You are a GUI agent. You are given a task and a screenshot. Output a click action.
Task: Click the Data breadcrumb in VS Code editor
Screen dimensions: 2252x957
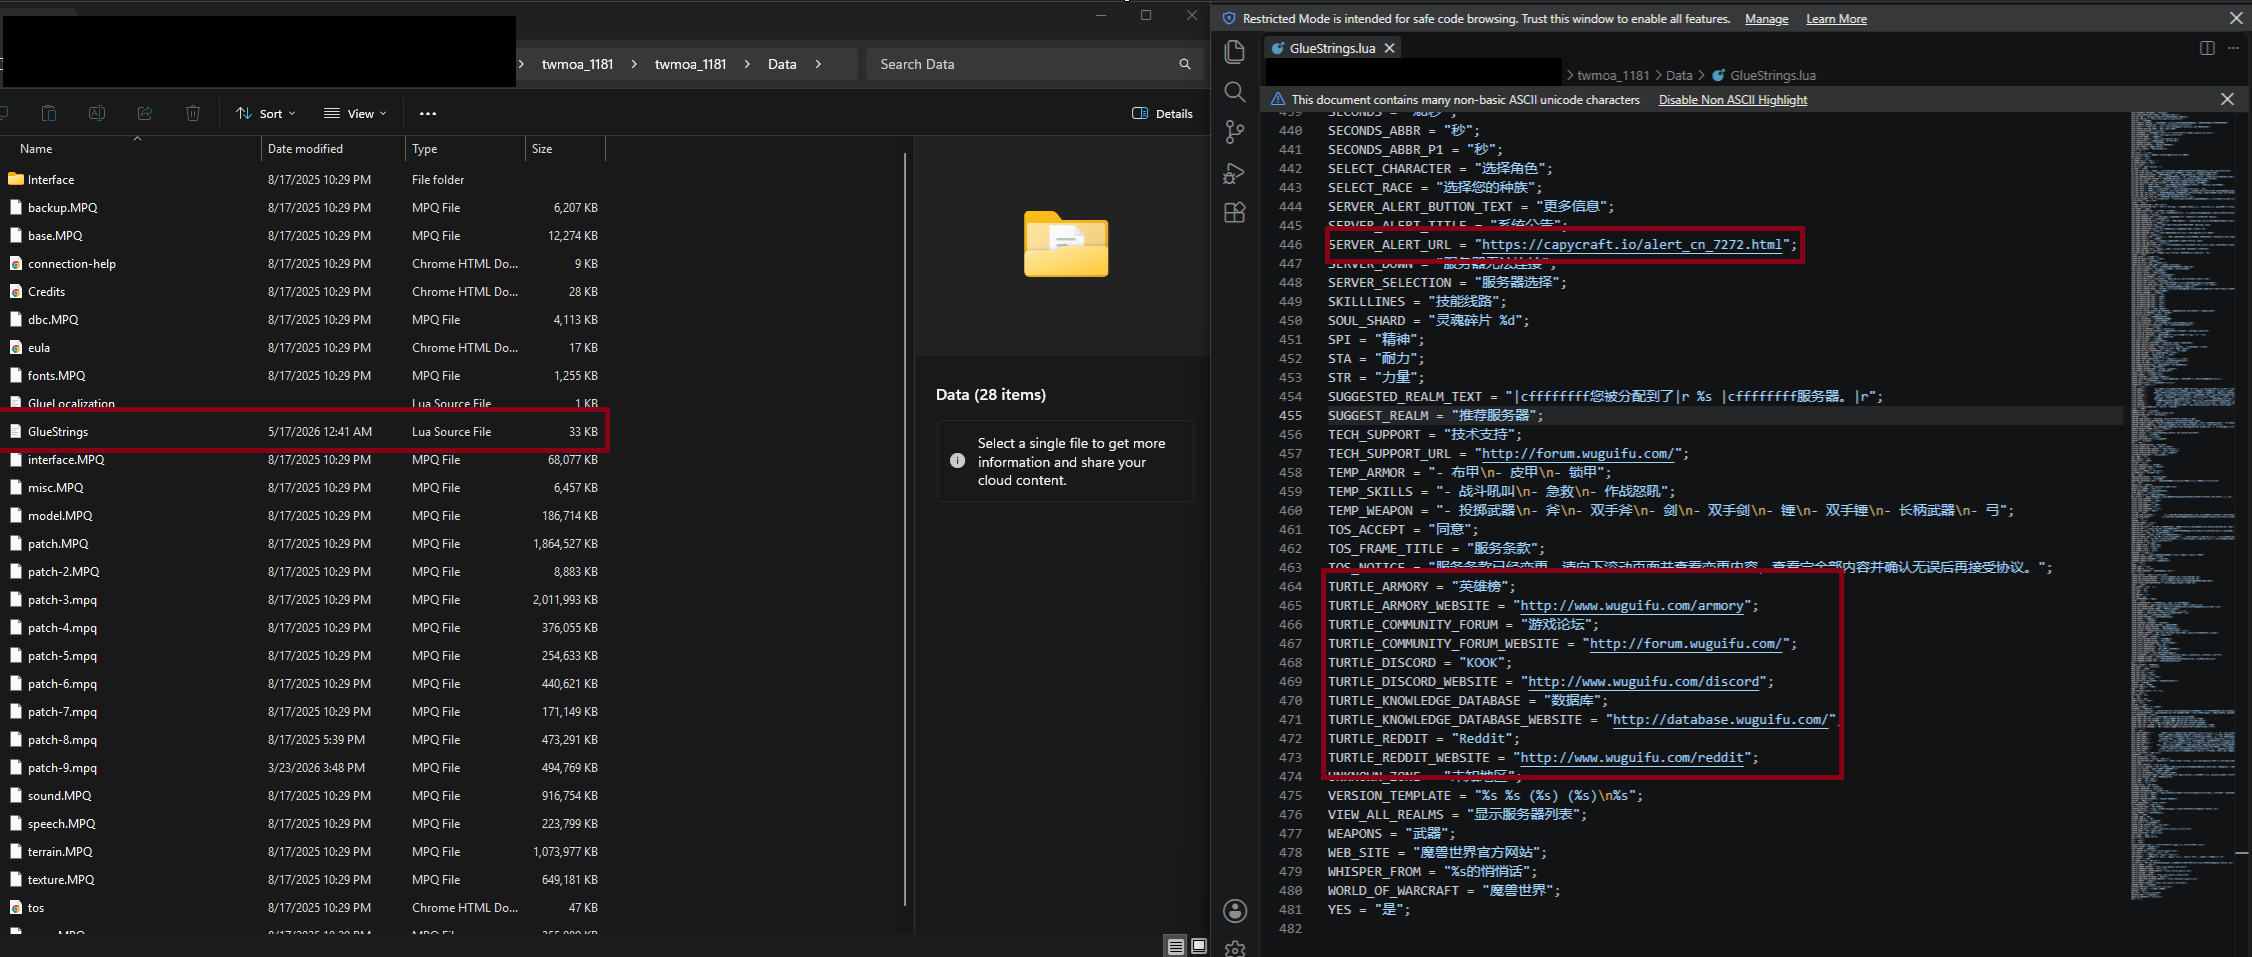[x=1679, y=75]
